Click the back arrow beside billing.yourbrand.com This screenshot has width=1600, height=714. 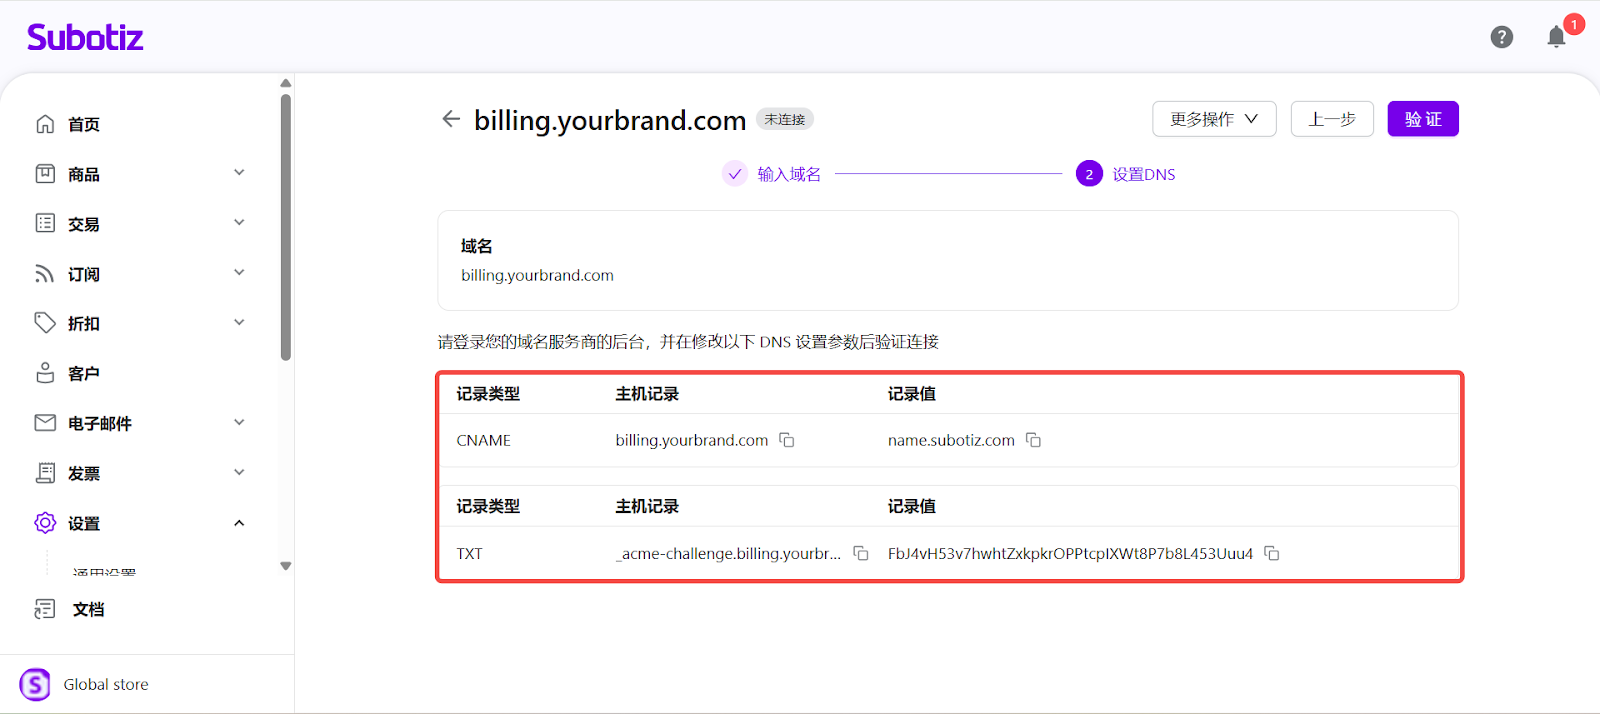tap(451, 119)
